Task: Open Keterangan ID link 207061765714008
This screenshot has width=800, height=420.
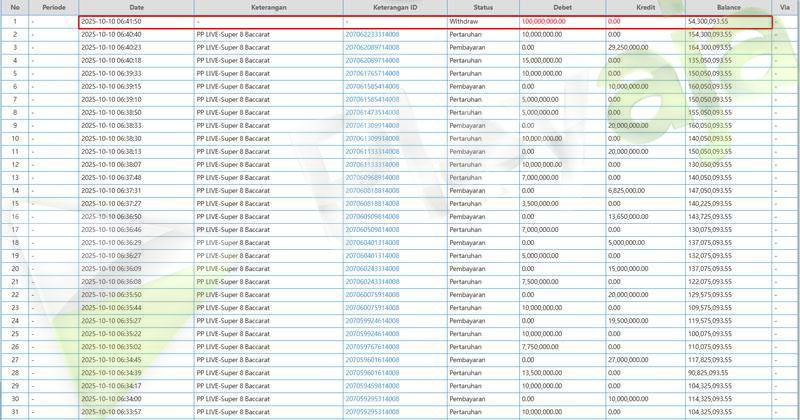Action: click(371, 73)
